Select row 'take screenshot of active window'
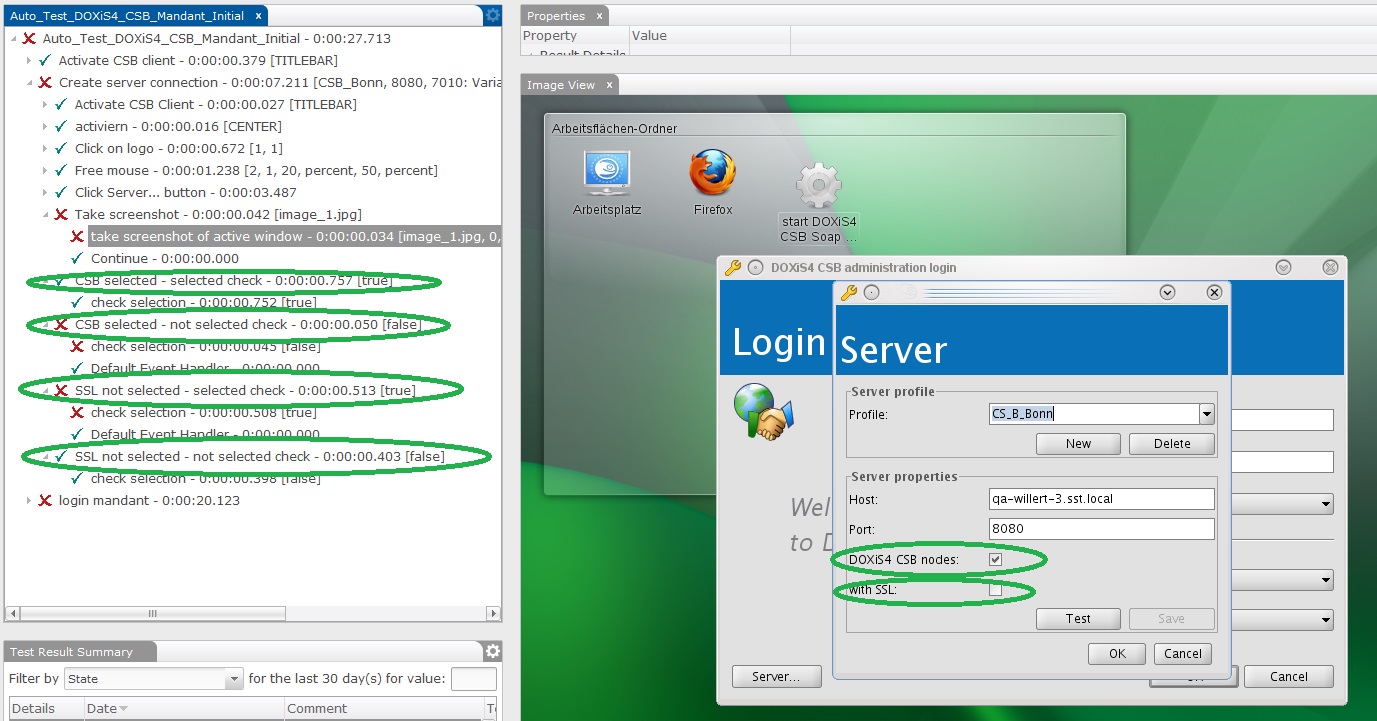The image size is (1377, 721). tap(294, 236)
